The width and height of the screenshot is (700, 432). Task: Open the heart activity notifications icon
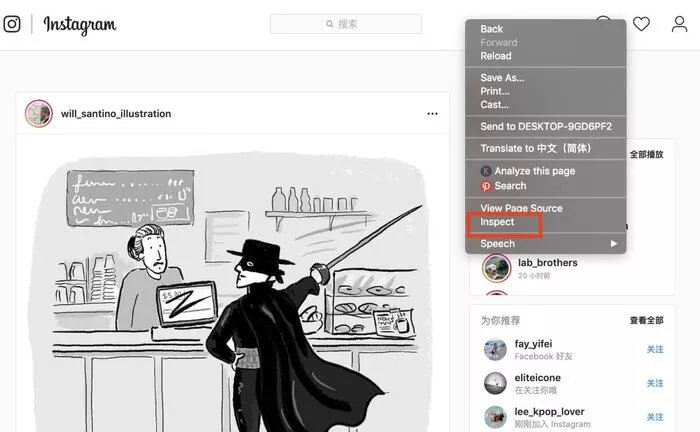(641, 24)
